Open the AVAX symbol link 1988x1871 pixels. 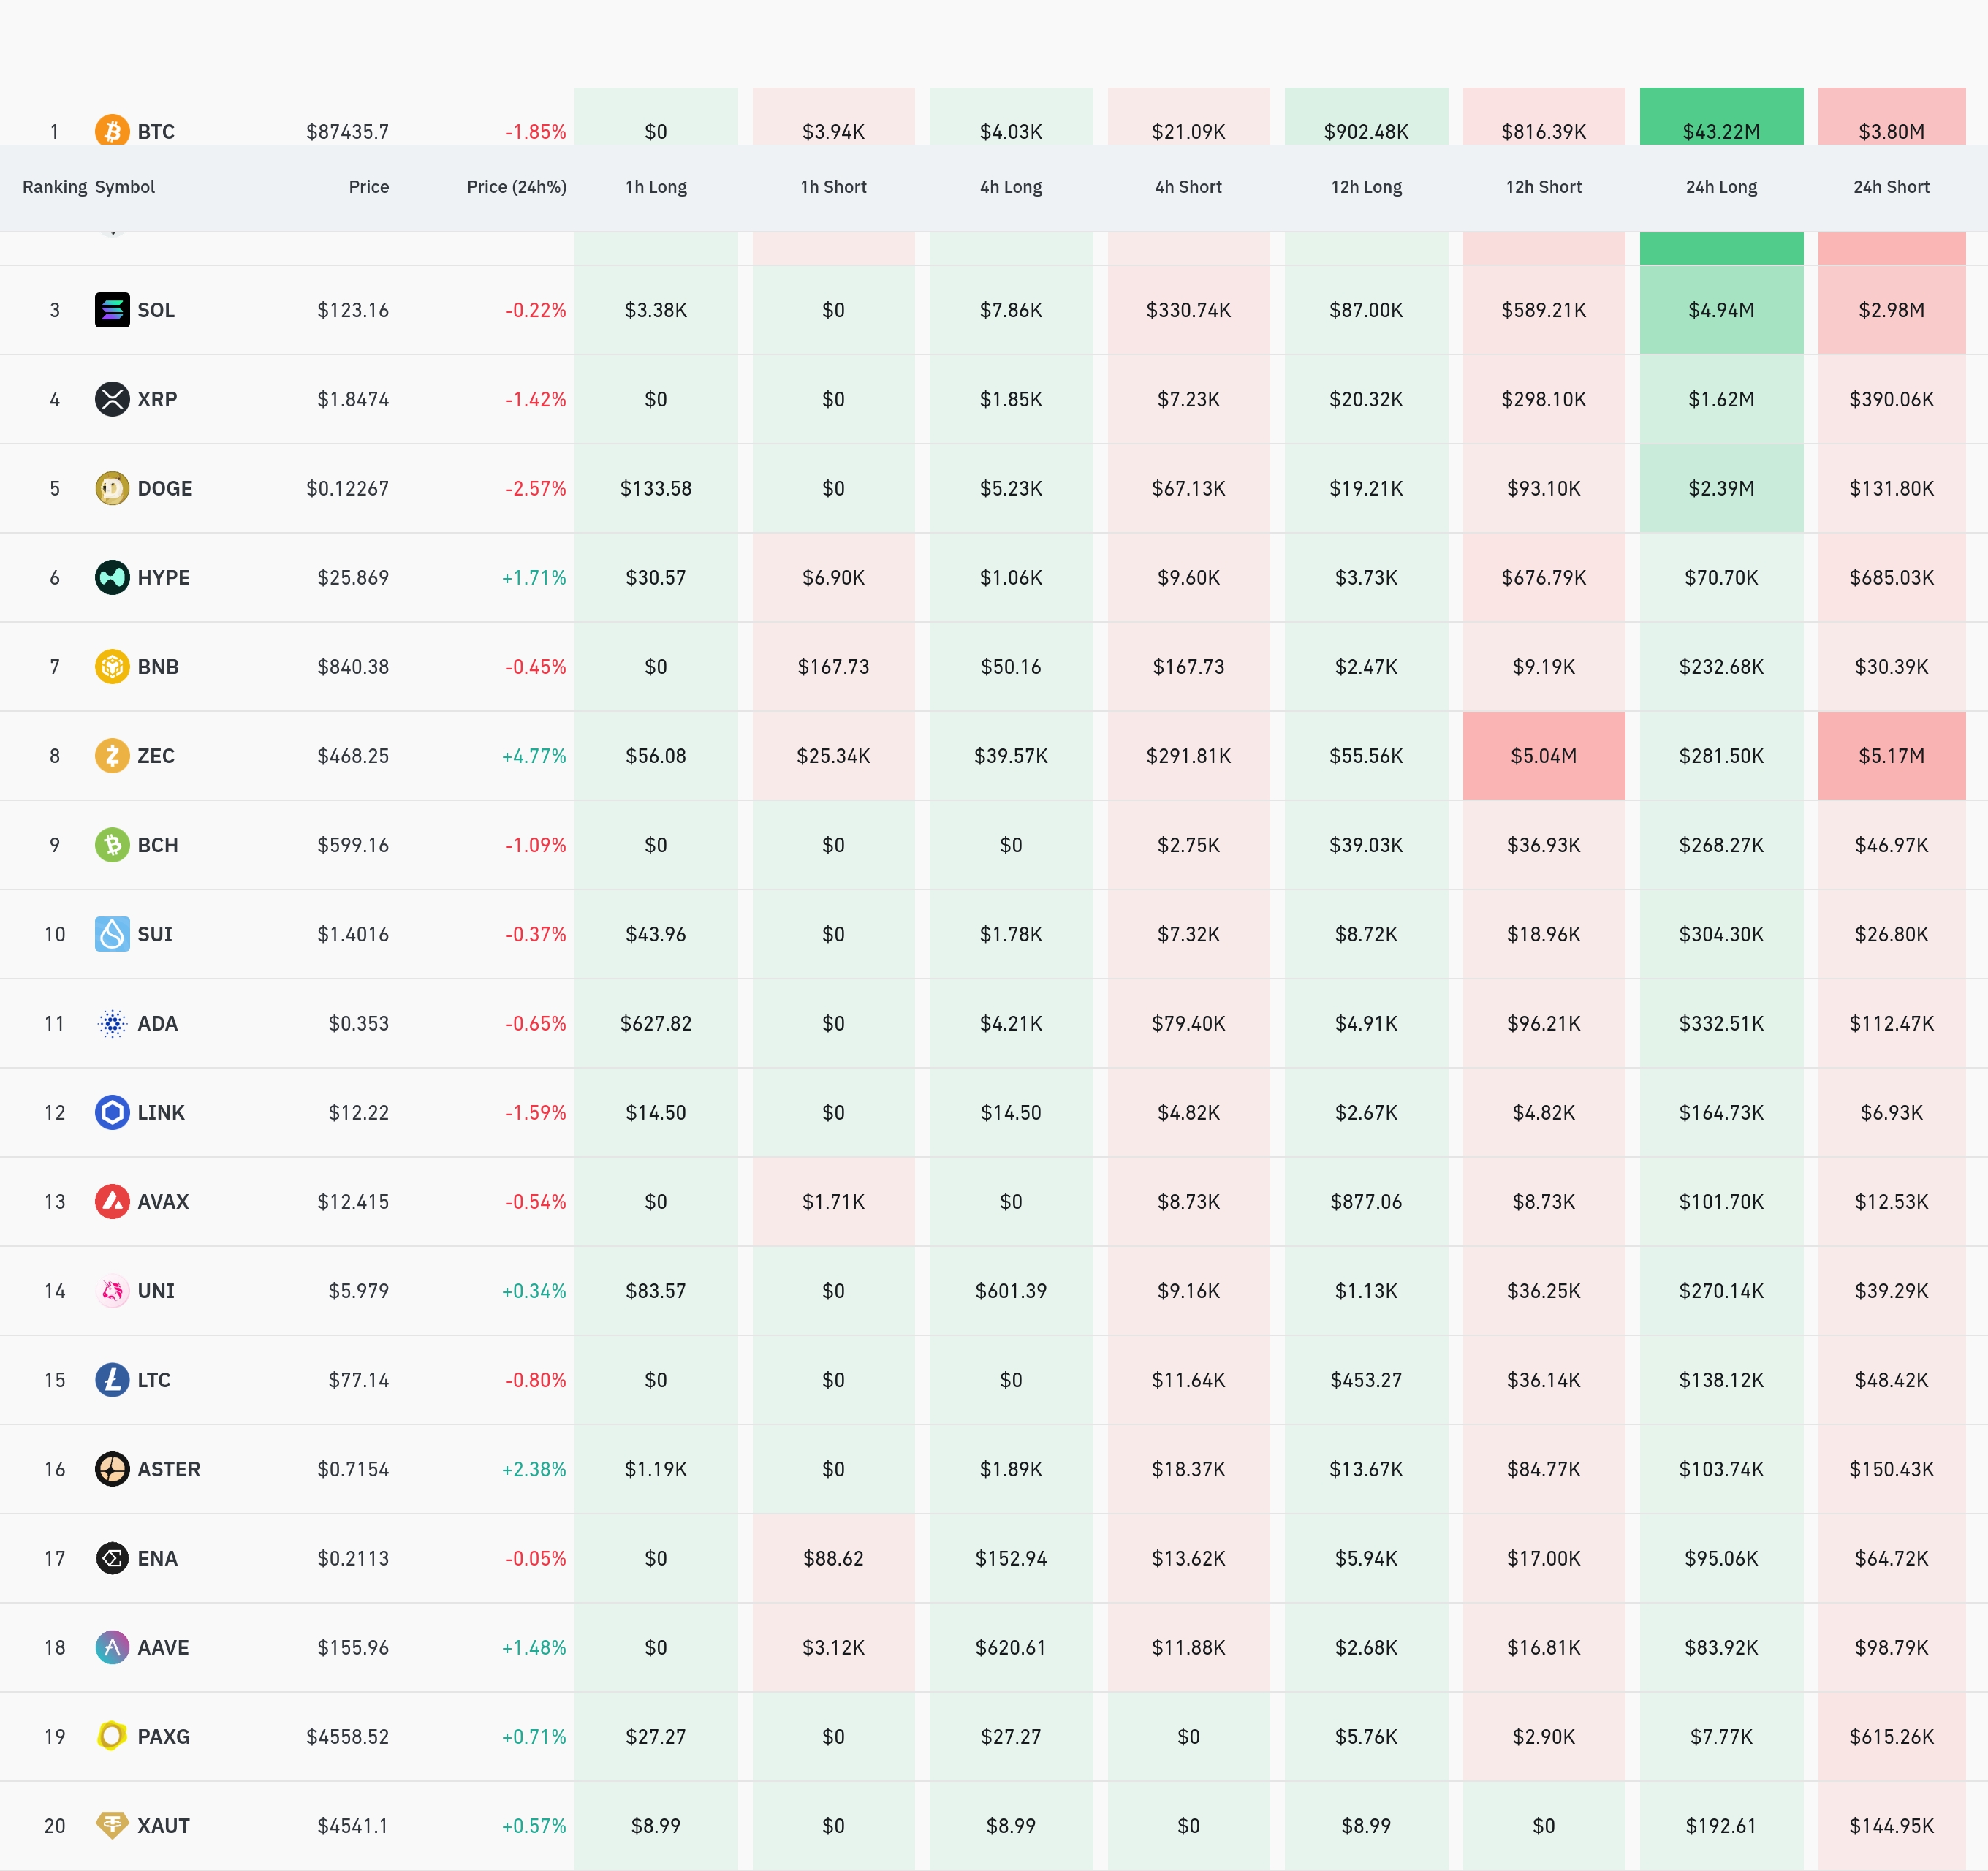[x=163, y=1201]
